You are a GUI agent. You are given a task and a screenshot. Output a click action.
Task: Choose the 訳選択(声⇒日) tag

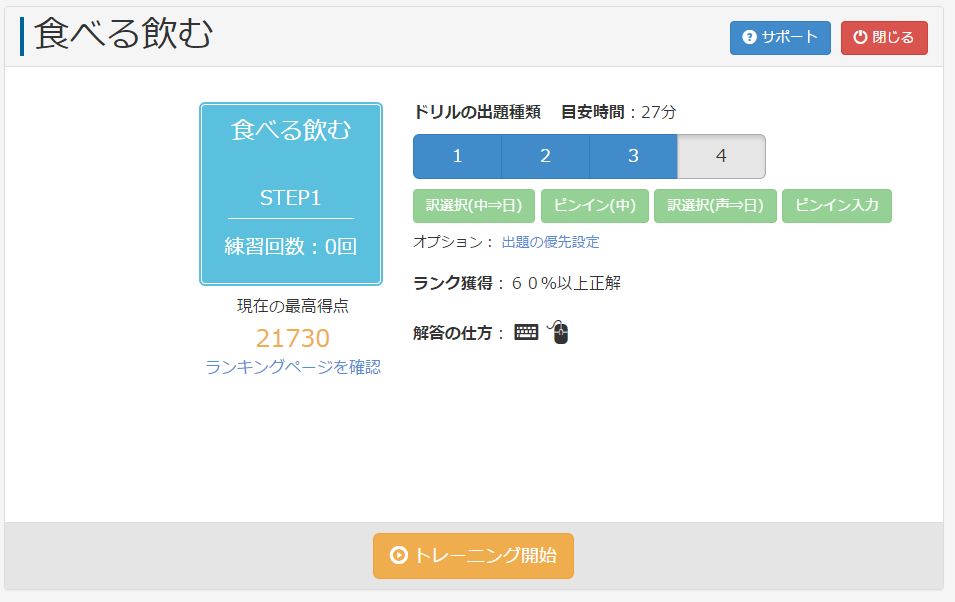(715, 206)
